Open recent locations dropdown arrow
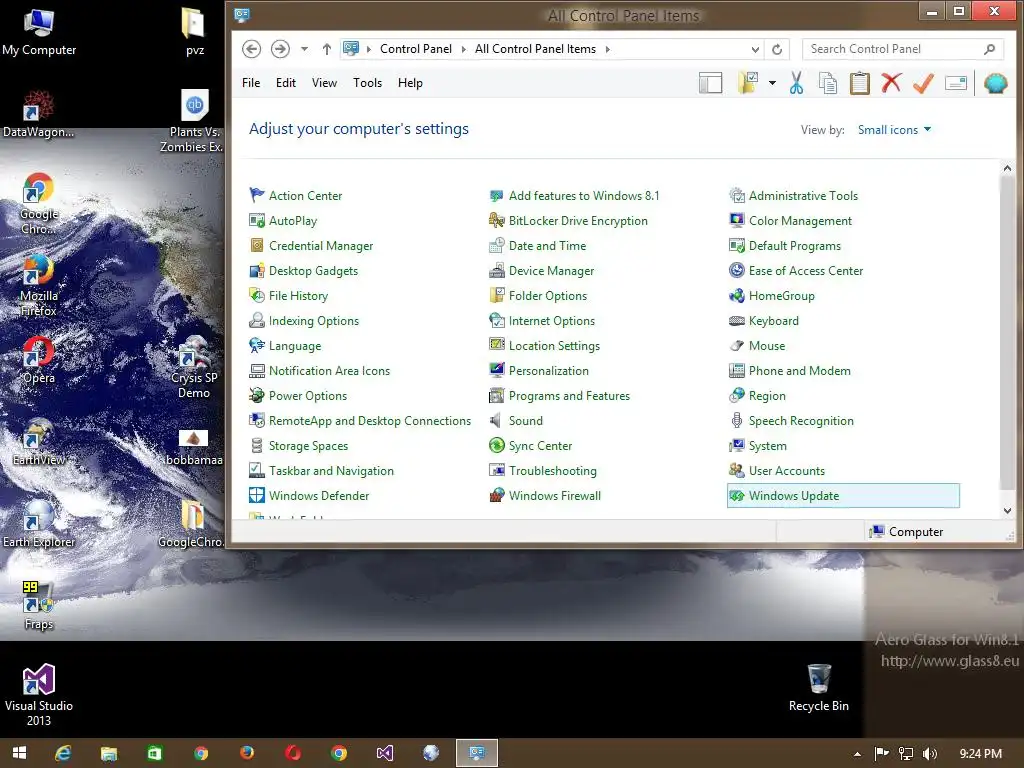This screenshot has height=768, width=1024. (304, 49)
